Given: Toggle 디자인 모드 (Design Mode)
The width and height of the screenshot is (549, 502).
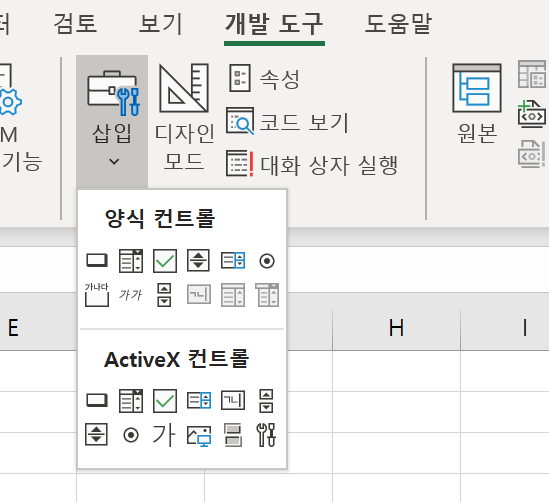Looking at the screenshot, I should (184, 118).
